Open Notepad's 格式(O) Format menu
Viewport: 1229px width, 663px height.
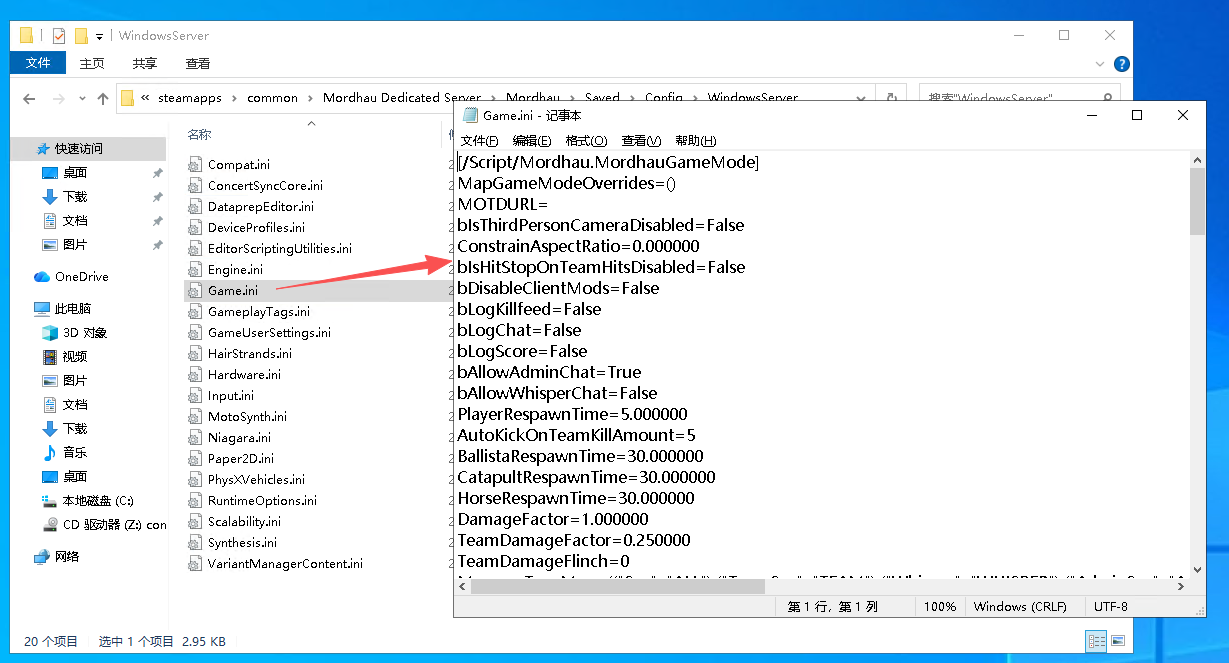click(584, 141)
